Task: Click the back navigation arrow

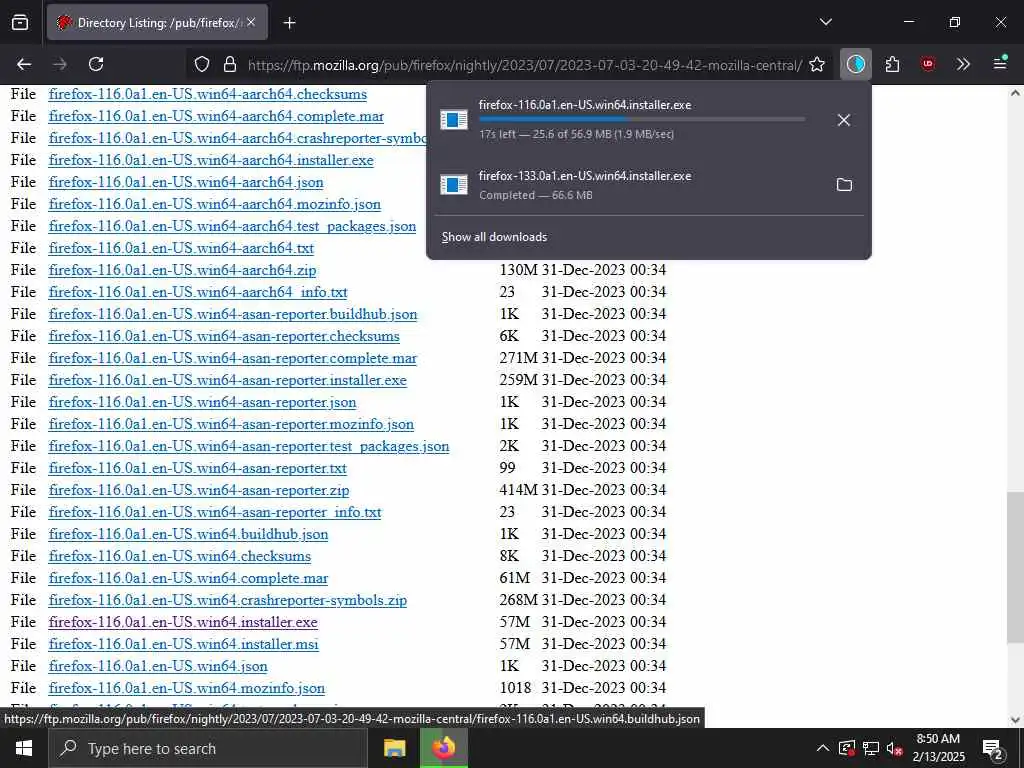Action: point(24,64)
